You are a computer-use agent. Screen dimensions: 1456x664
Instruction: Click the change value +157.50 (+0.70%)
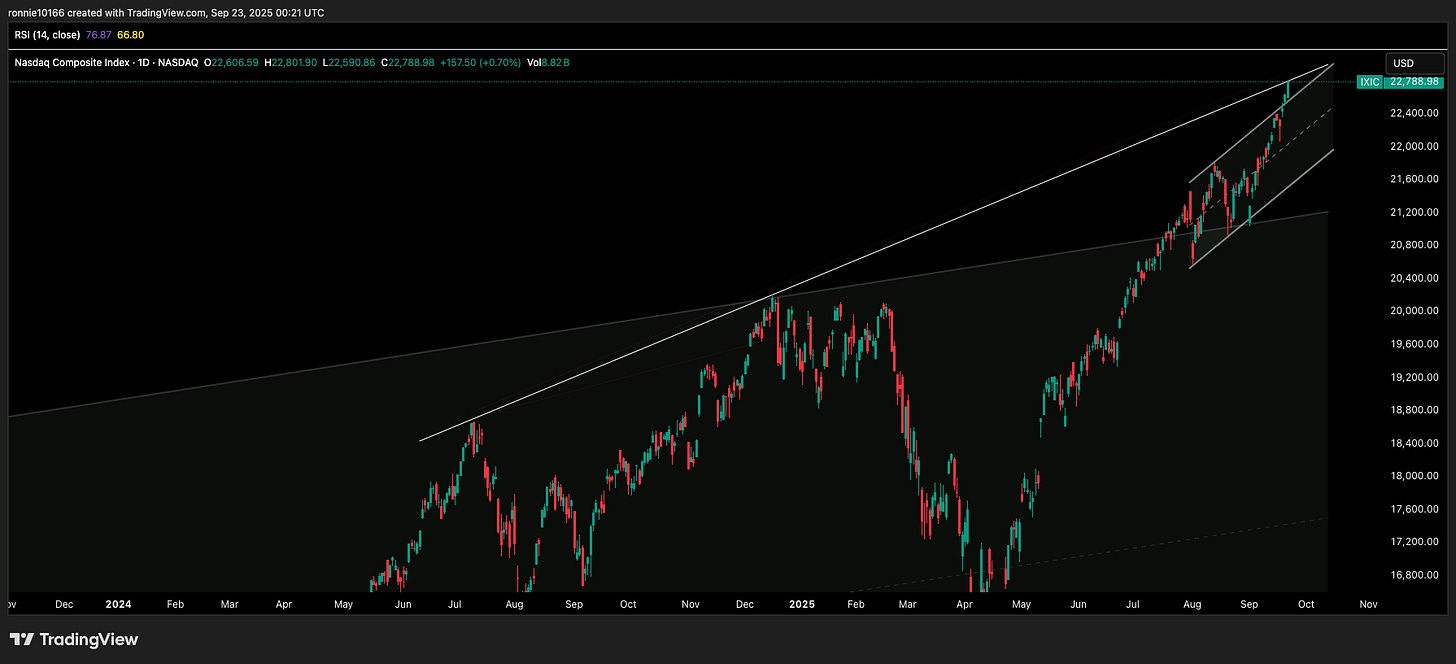click(482, 62)
